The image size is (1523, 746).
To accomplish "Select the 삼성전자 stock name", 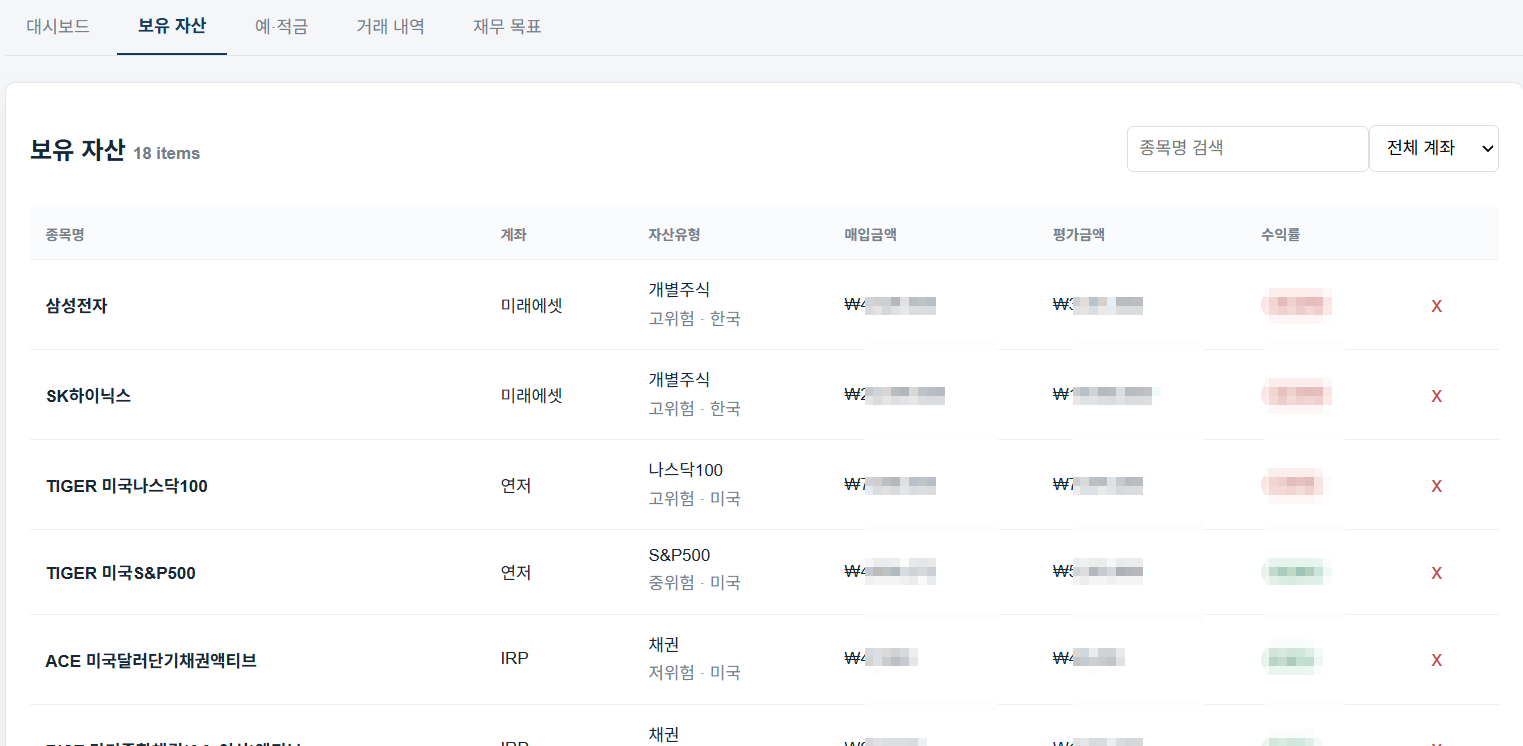I will tap(77, 306).
